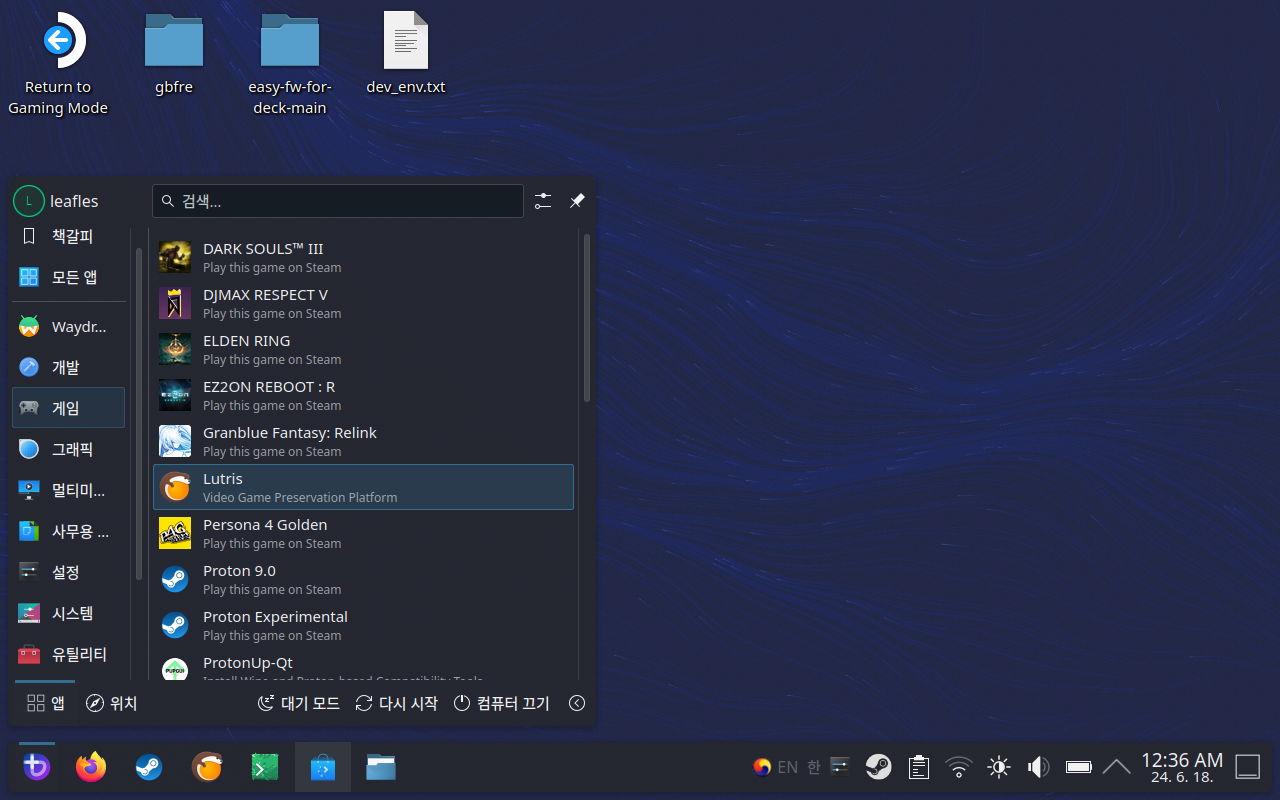Select the 그래픽 graphics category
This screenshot has width=1280, height=800.
[69, 449]
